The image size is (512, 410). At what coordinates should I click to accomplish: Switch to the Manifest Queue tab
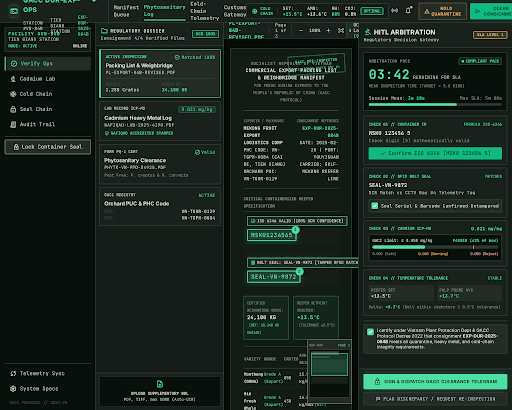tap(126, 11)
